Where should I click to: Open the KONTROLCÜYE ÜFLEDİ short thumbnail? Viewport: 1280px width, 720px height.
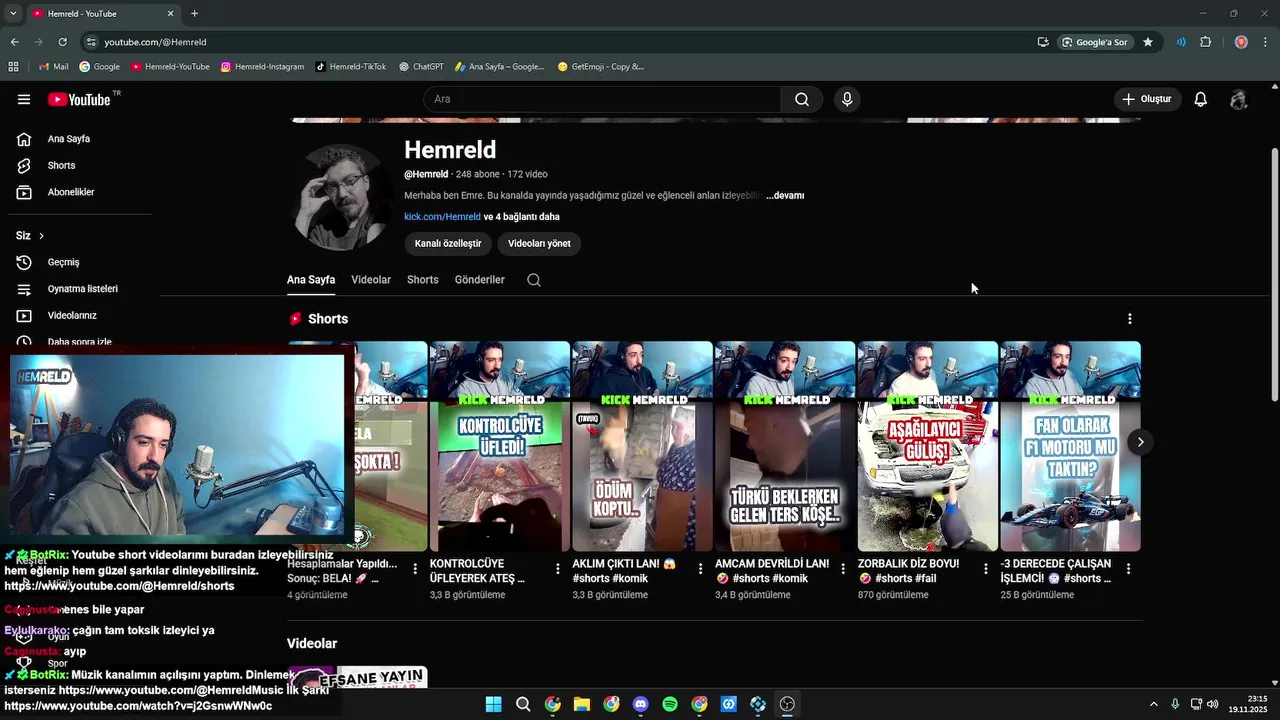[x=499, y=446]
